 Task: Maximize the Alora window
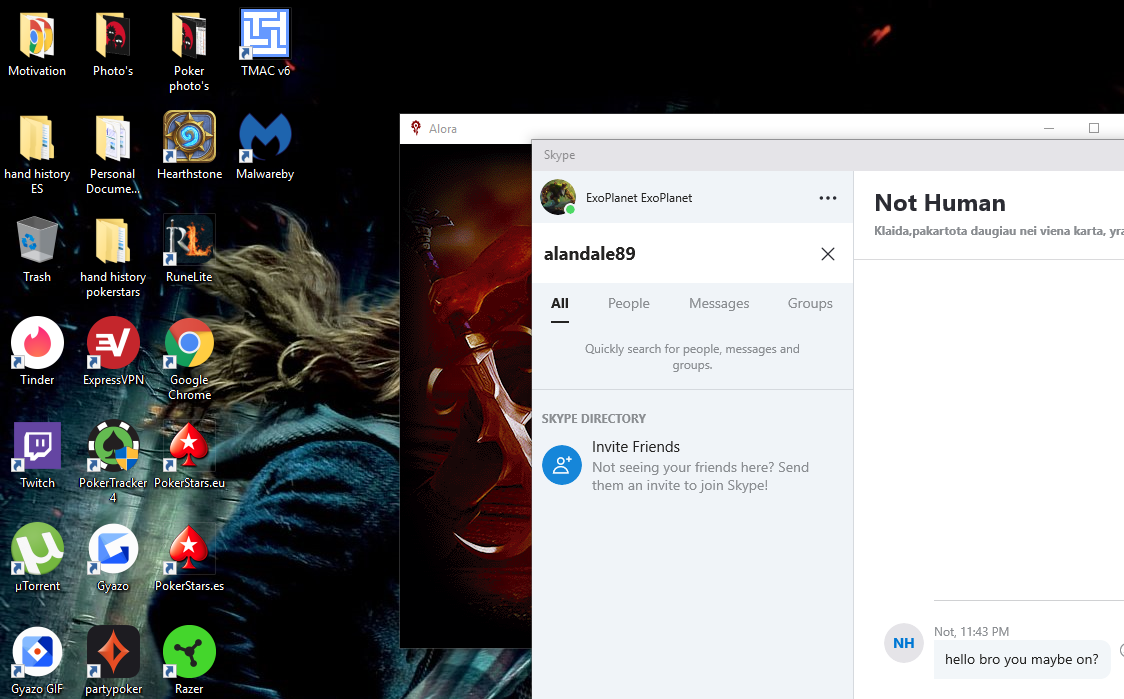pyautogui.click(x=1094, y=128)
